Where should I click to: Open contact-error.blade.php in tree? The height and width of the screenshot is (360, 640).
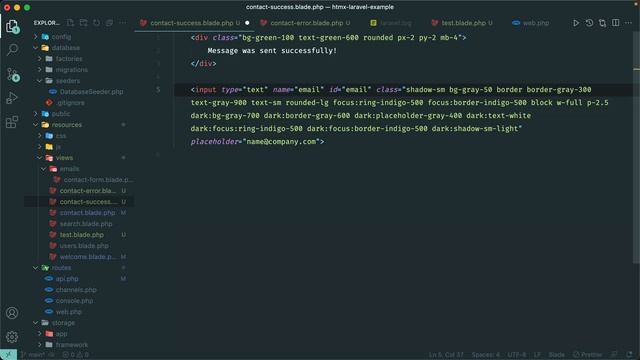click(88, 191)
